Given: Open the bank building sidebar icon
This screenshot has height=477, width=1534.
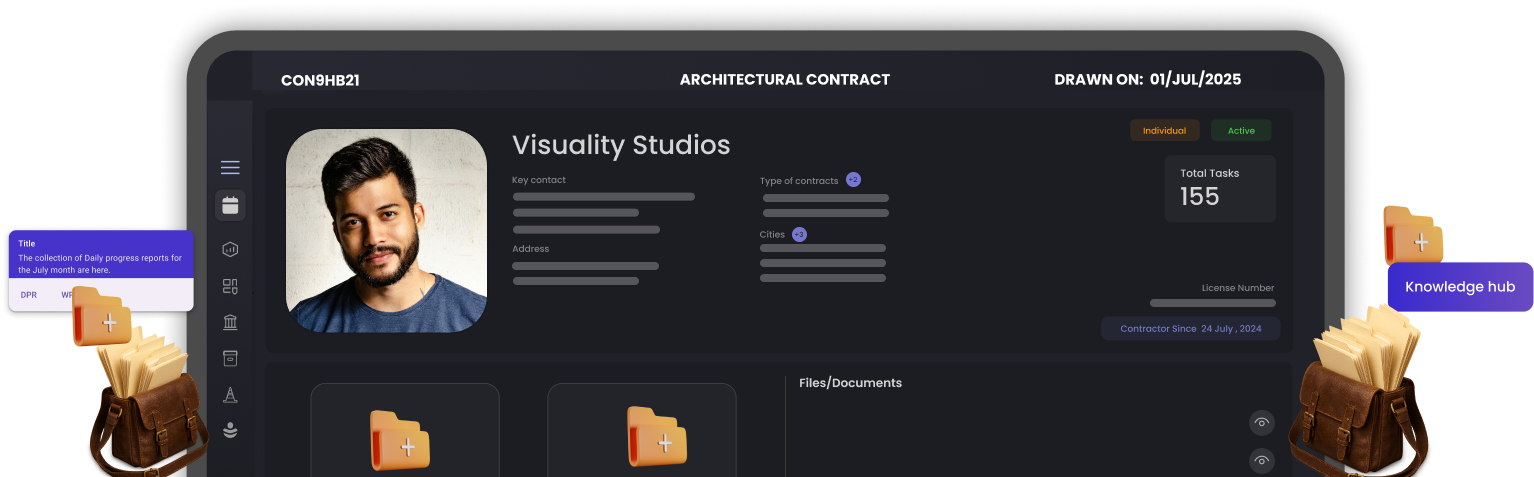Looking at the screenshot, I should 230,322.
